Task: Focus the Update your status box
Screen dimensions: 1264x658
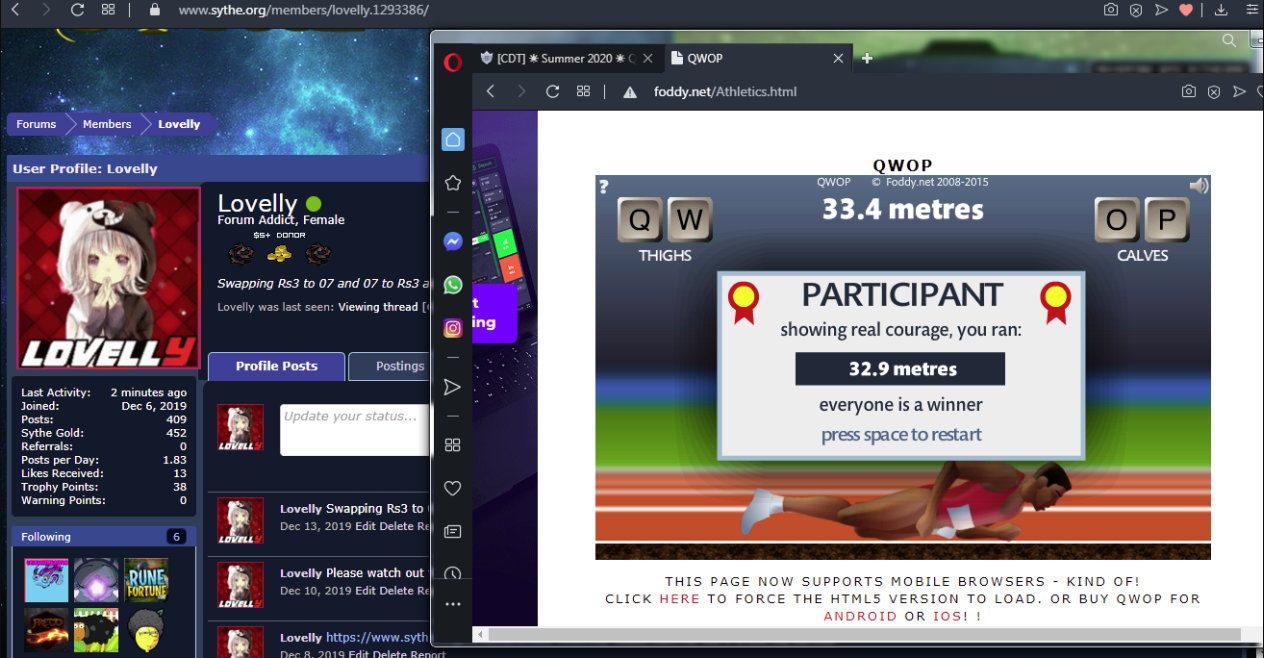Action: click(x=355, y=430)
